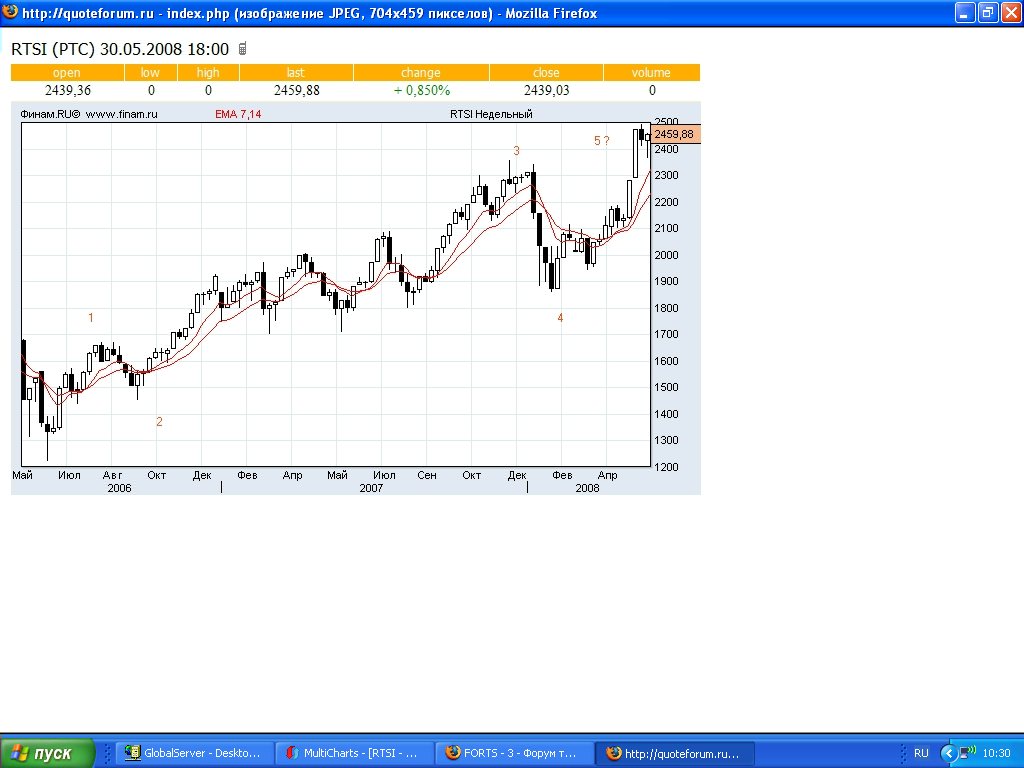Click the 'volume' column header
Image resolution: width=1024 pixels, height=768 pixels.
(651, 73)
